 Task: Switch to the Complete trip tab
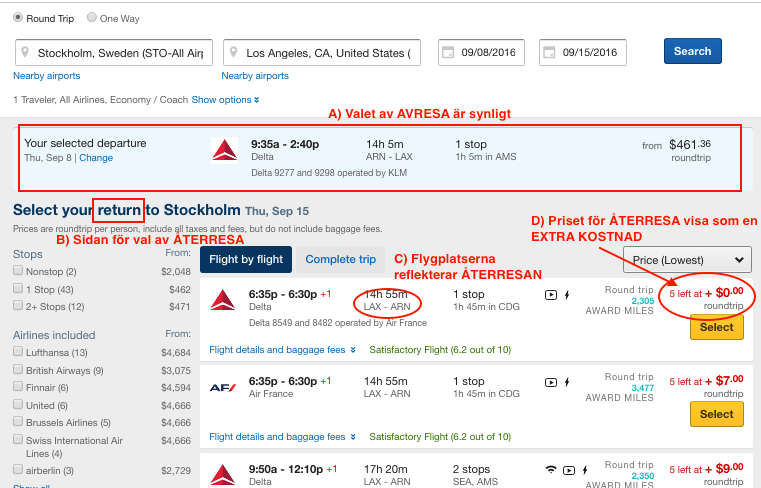point(340,260)
